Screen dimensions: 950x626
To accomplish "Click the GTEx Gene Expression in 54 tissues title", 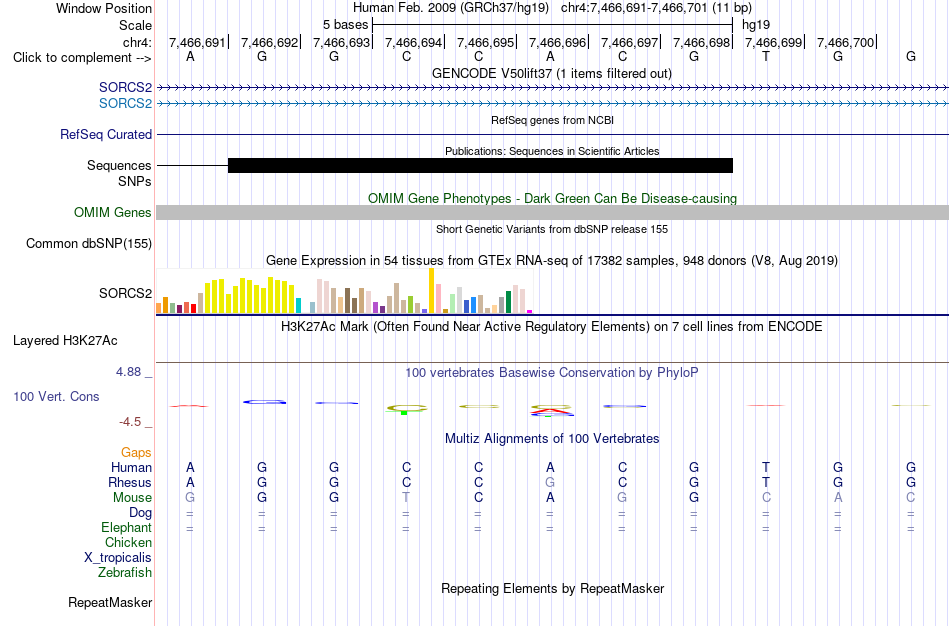I will 552,261.
